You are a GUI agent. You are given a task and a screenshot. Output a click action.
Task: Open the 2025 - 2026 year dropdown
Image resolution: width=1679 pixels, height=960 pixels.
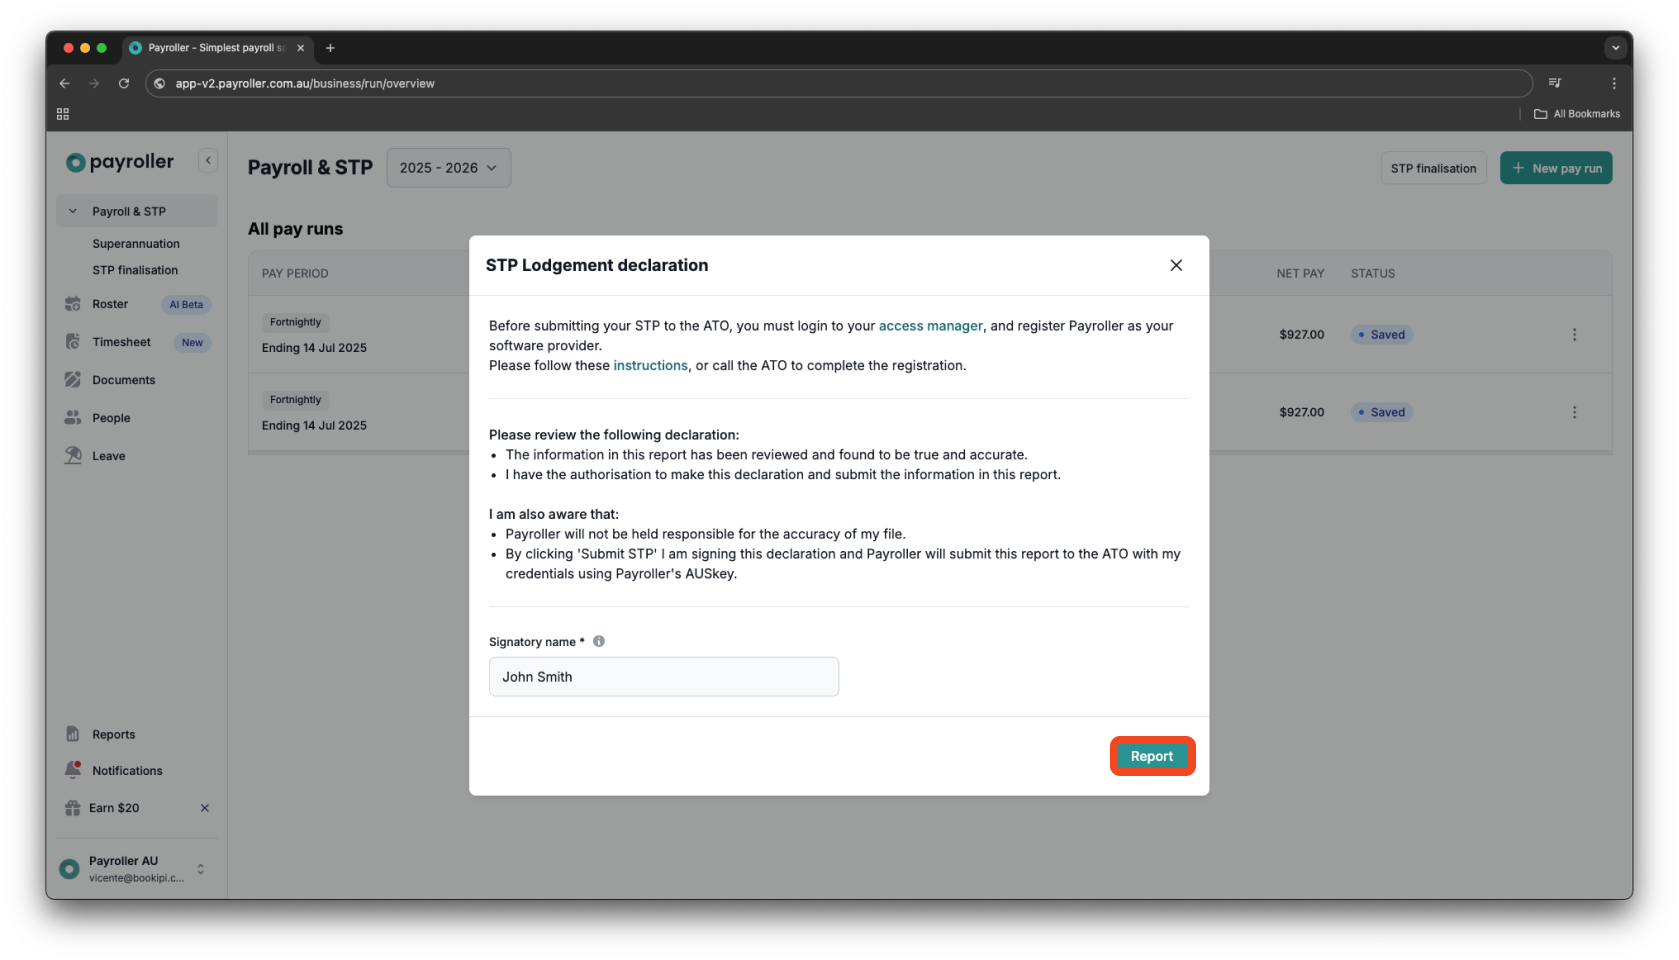[448, 167]
